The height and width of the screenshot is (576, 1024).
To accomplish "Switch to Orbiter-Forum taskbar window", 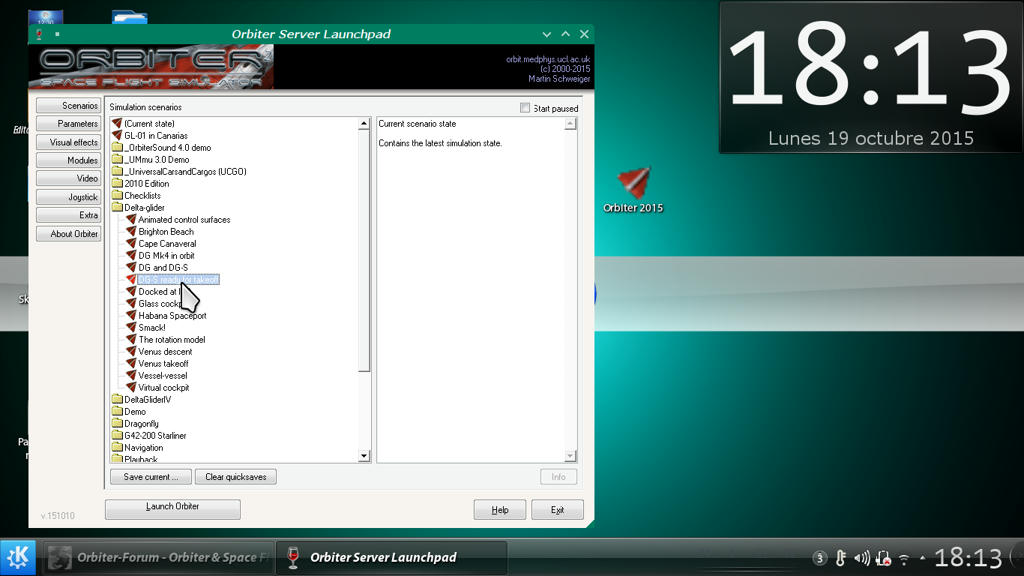I will [x=159, y=557].
